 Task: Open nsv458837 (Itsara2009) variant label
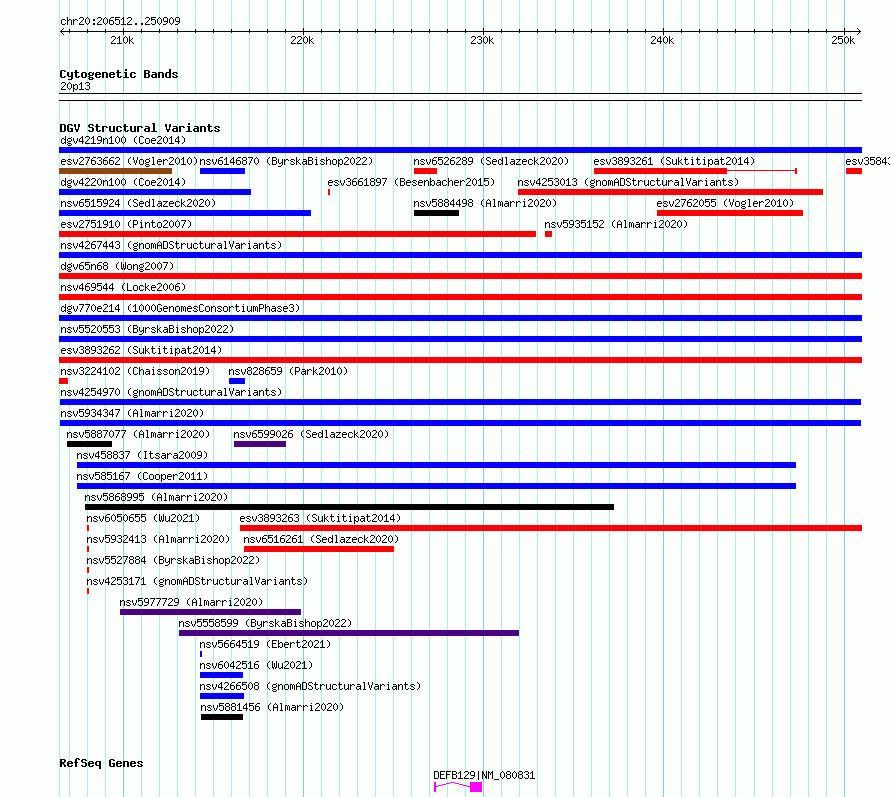coord(142,455)
